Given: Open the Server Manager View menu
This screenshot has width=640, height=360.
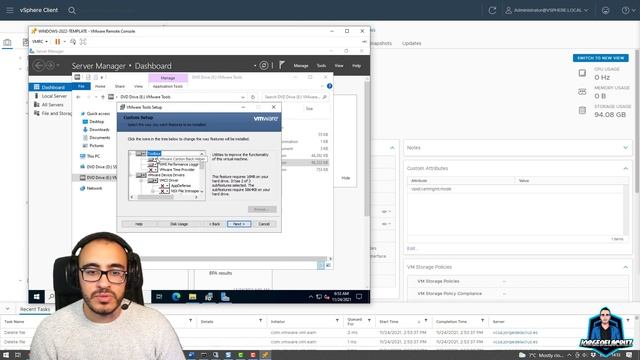Looking at the screenshot, I should tap(339, 66).
